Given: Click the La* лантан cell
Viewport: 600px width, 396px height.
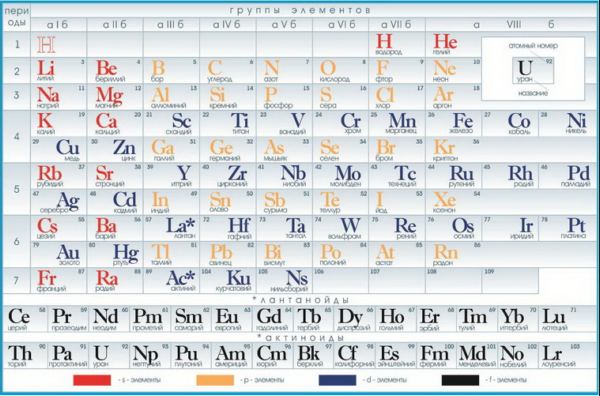Looking at the screenshot, I should pos(171,228).
